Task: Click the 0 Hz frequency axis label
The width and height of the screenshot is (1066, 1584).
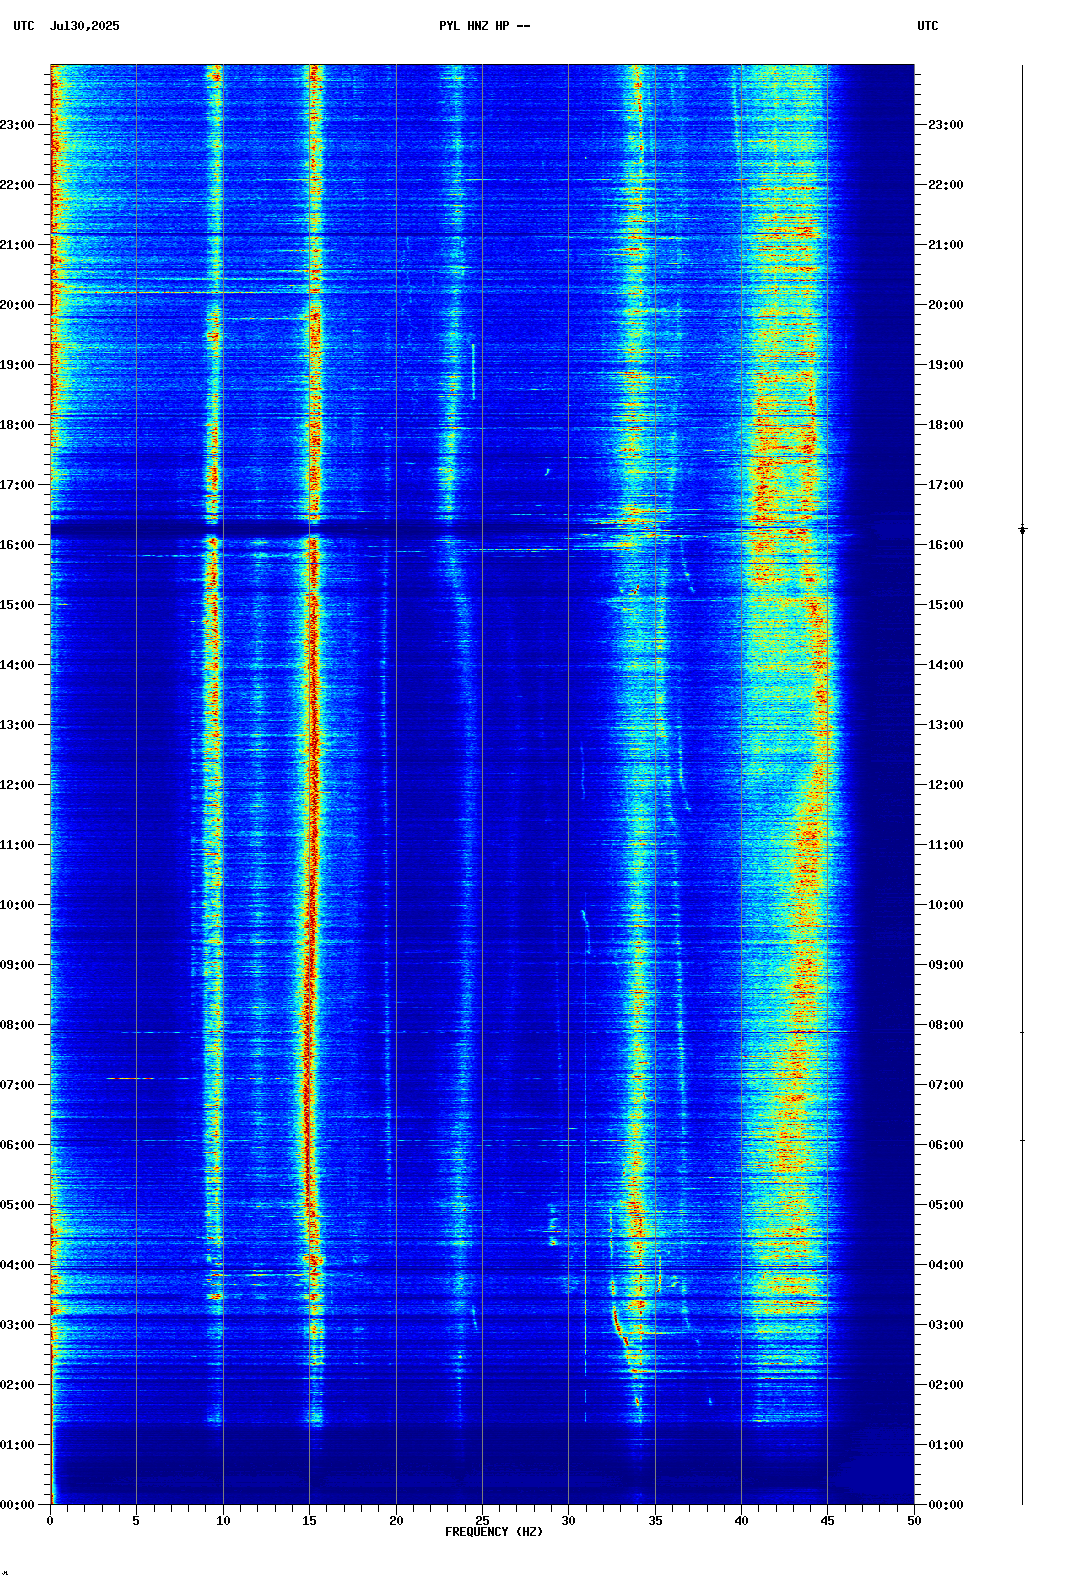Action: point(50,1521)
